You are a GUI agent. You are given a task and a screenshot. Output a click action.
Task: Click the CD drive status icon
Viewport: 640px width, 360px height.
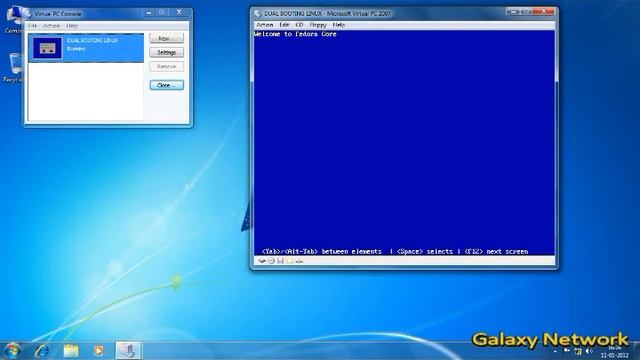click(271, 261)
